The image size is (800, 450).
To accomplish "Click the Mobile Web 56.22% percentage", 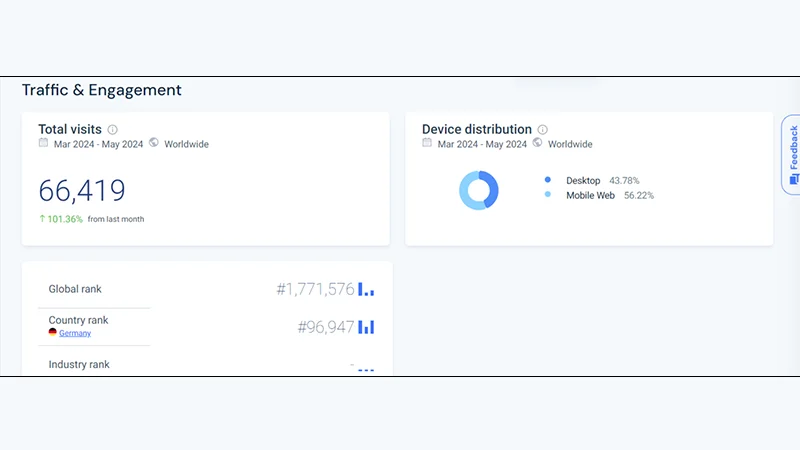I will [x=639, y=195].
